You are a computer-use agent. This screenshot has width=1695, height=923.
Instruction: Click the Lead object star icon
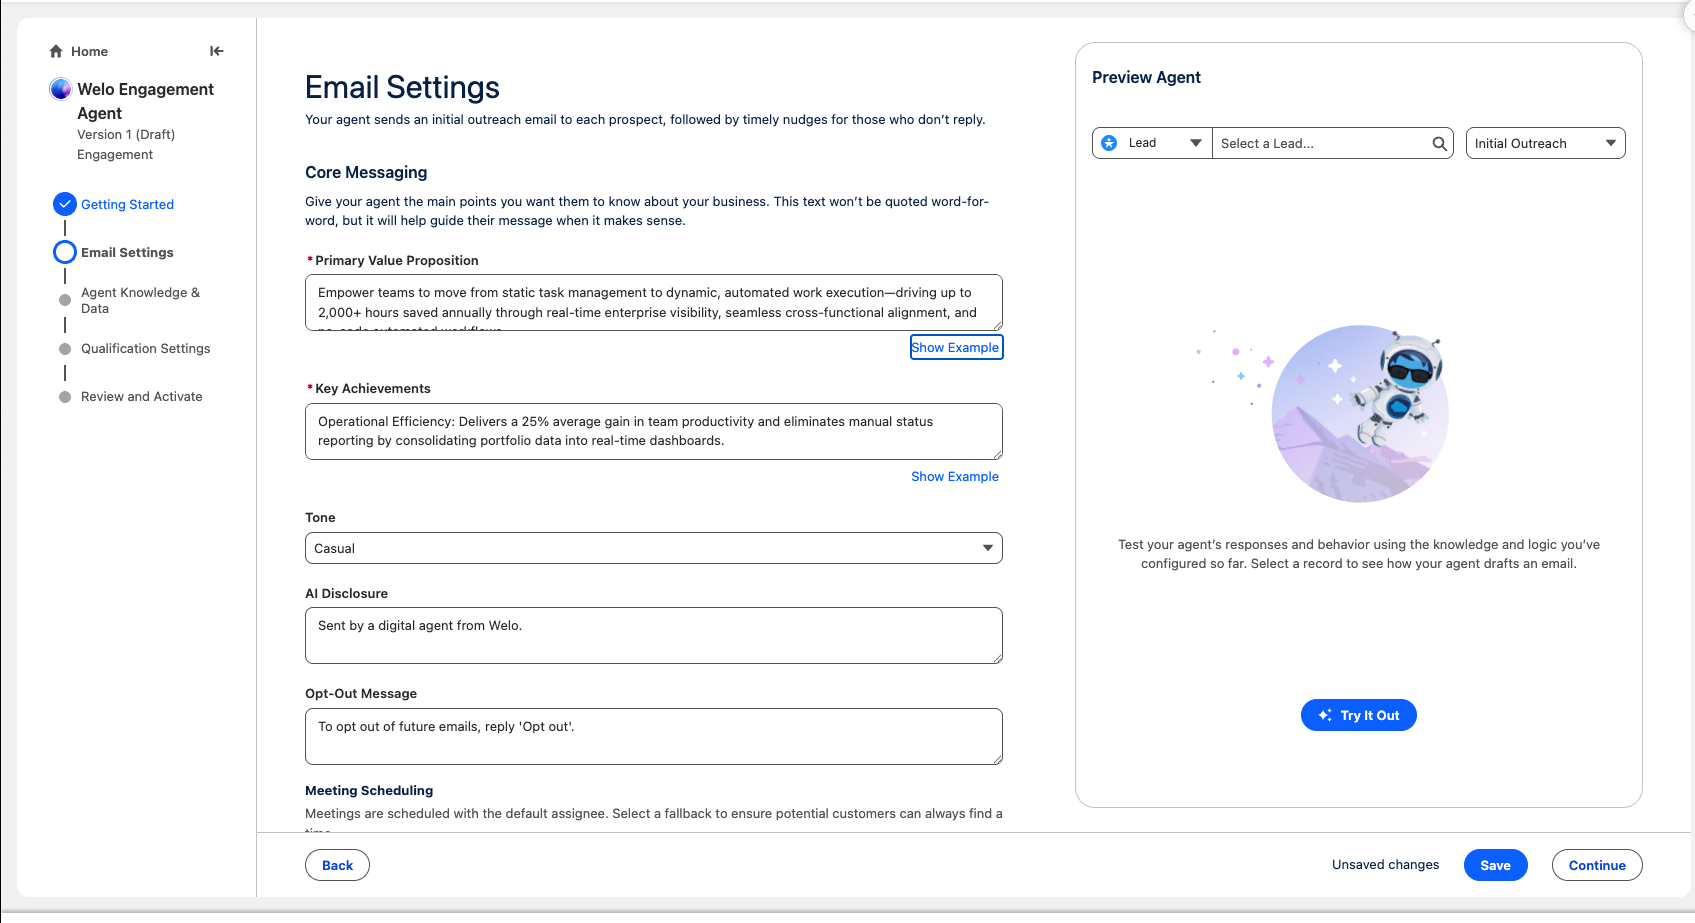click(x=1109, y=143)
